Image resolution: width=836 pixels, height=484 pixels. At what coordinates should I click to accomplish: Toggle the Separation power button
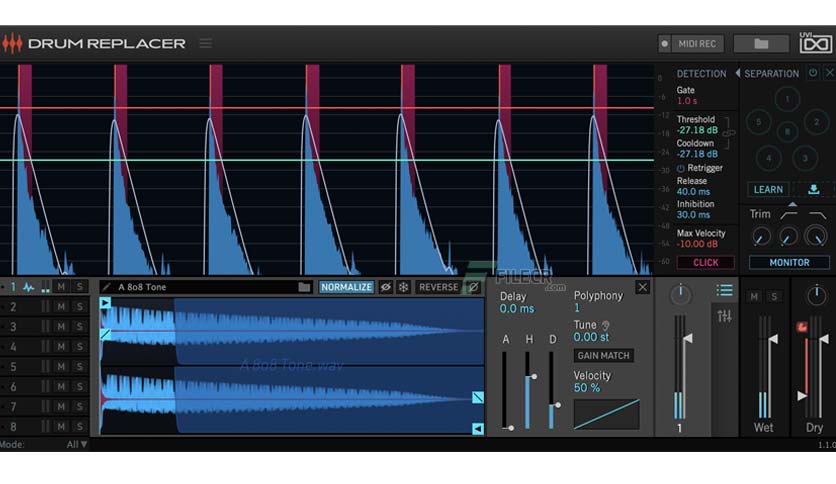pyautogui.click(x=813, y=72)
